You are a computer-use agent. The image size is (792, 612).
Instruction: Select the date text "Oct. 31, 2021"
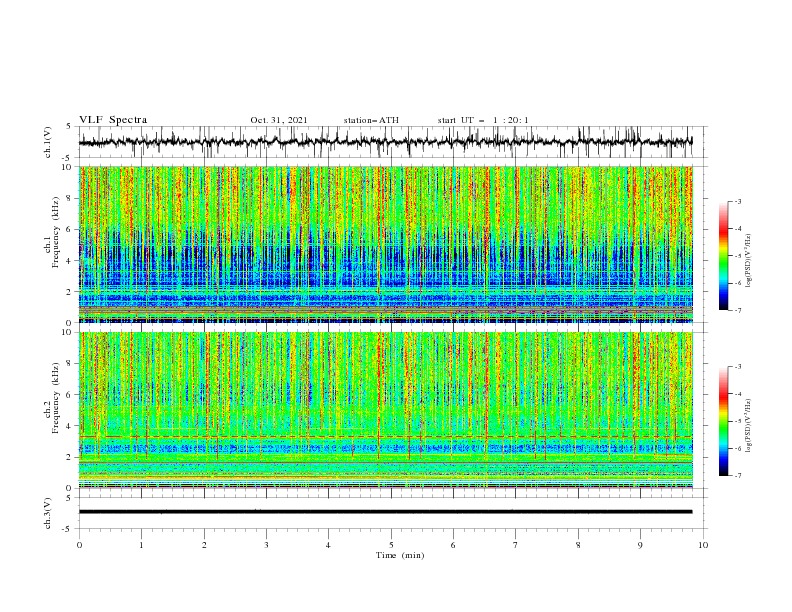[x=279, y=120]
